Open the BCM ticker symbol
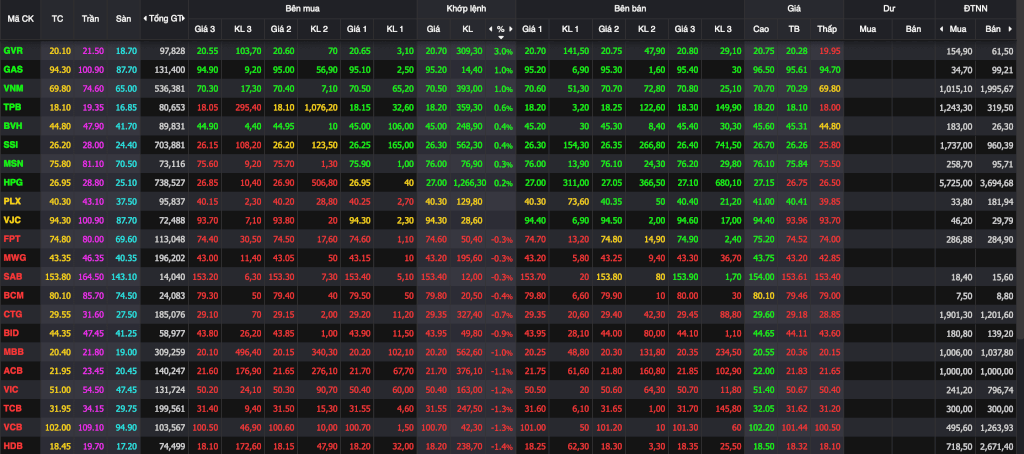Screen dimensions: 1024x454 [x=13, y=295]
